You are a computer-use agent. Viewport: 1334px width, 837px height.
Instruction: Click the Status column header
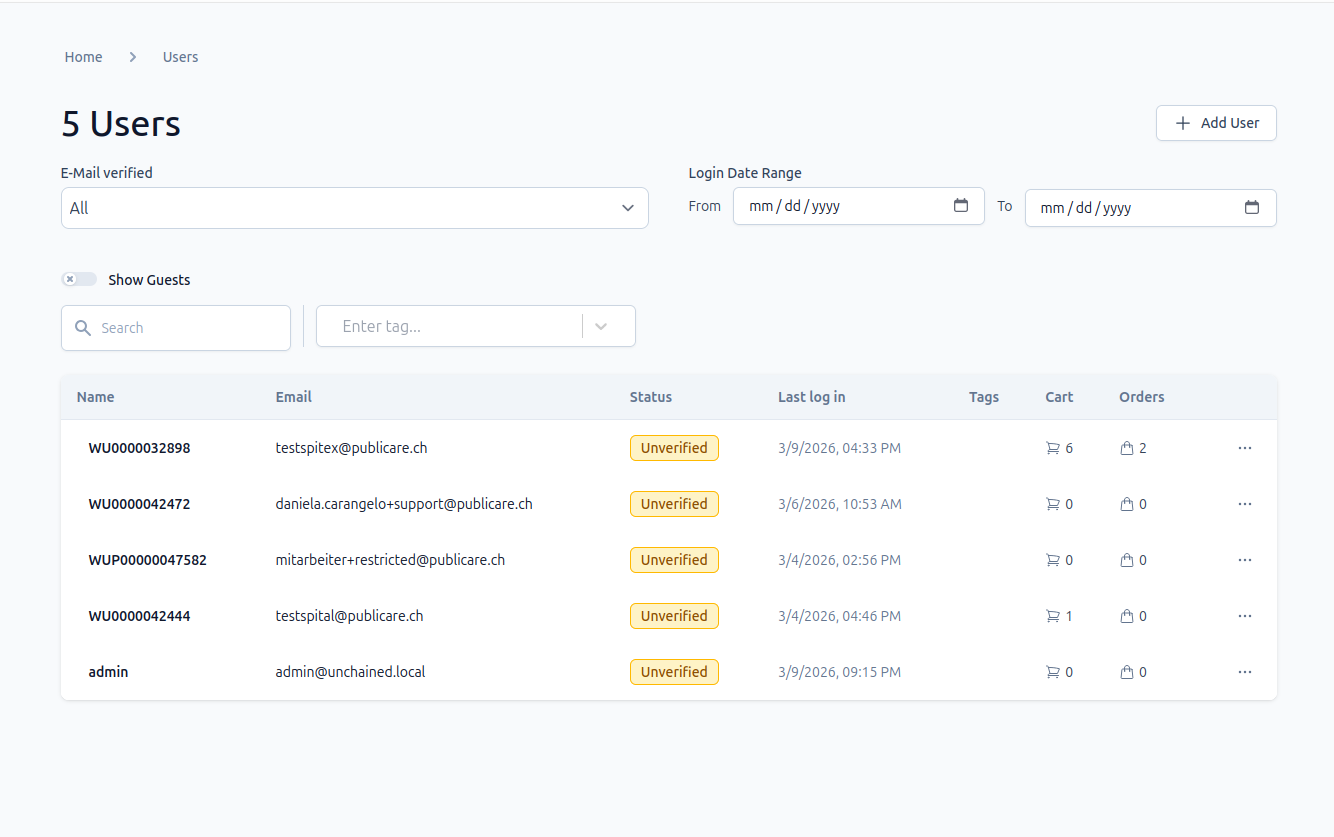click(x=651, y=397)
